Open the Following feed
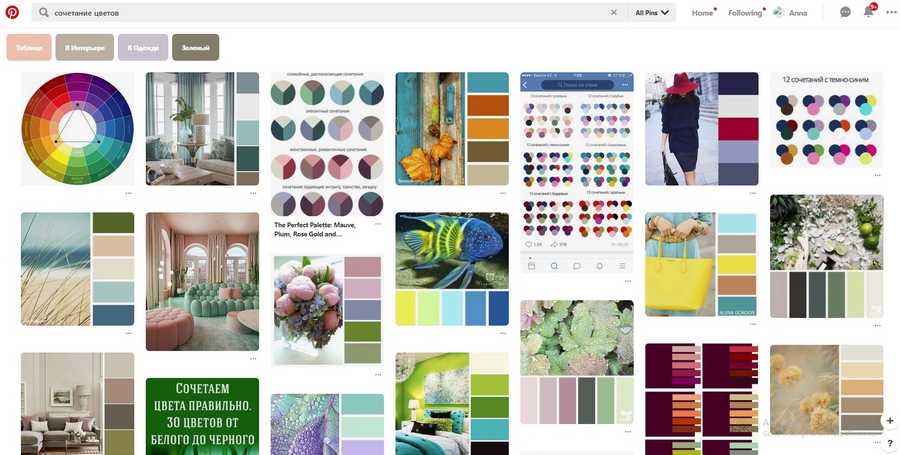 point(745,13)
